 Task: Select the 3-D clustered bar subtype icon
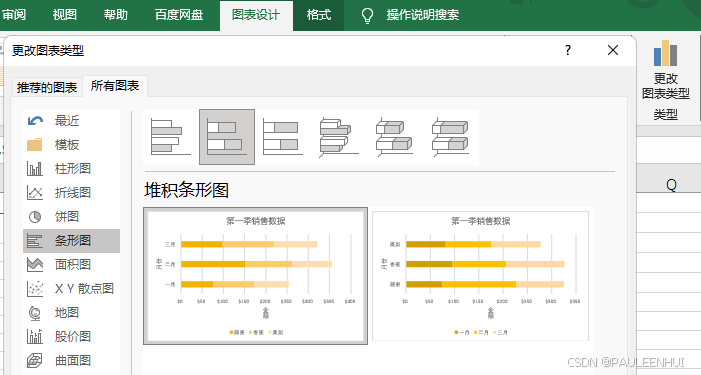point(339,137)
